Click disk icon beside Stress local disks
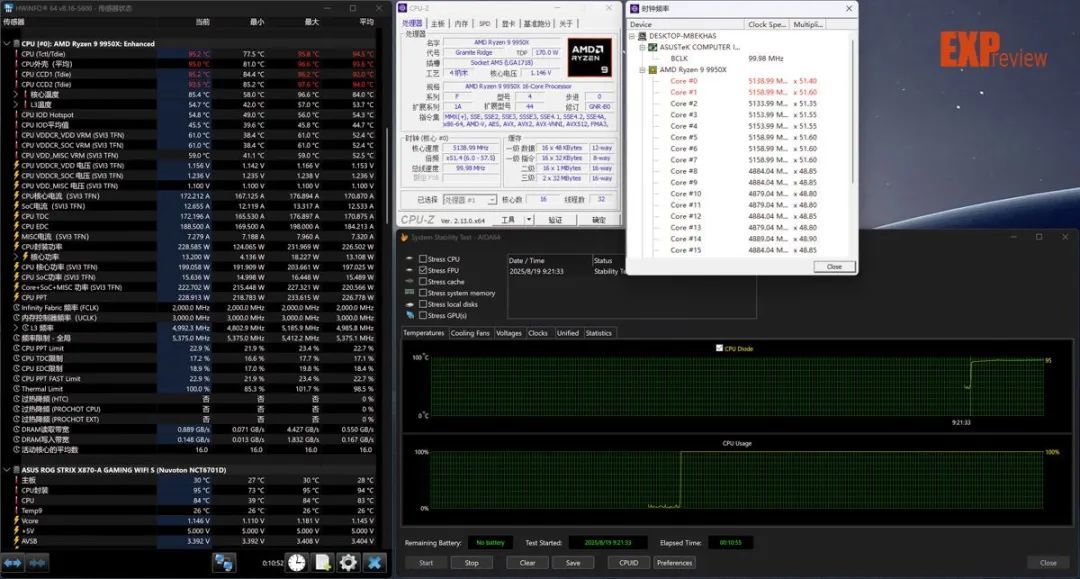 click(409, 304)
